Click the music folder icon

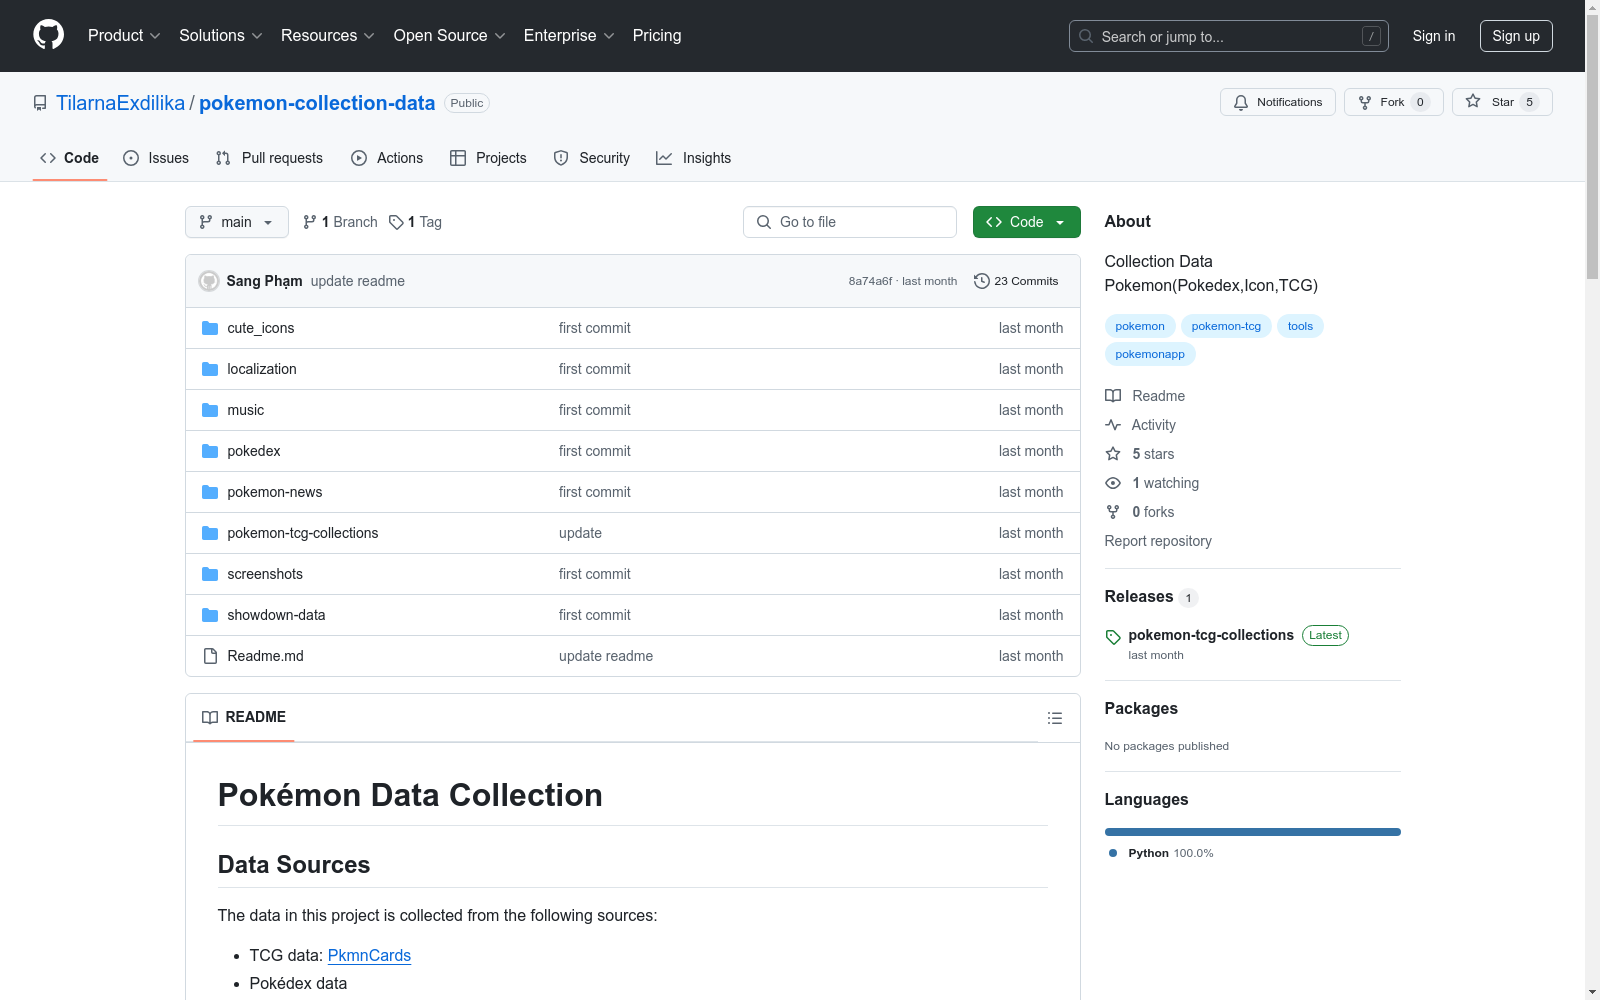pyautogui.click(x=210, y=410)
